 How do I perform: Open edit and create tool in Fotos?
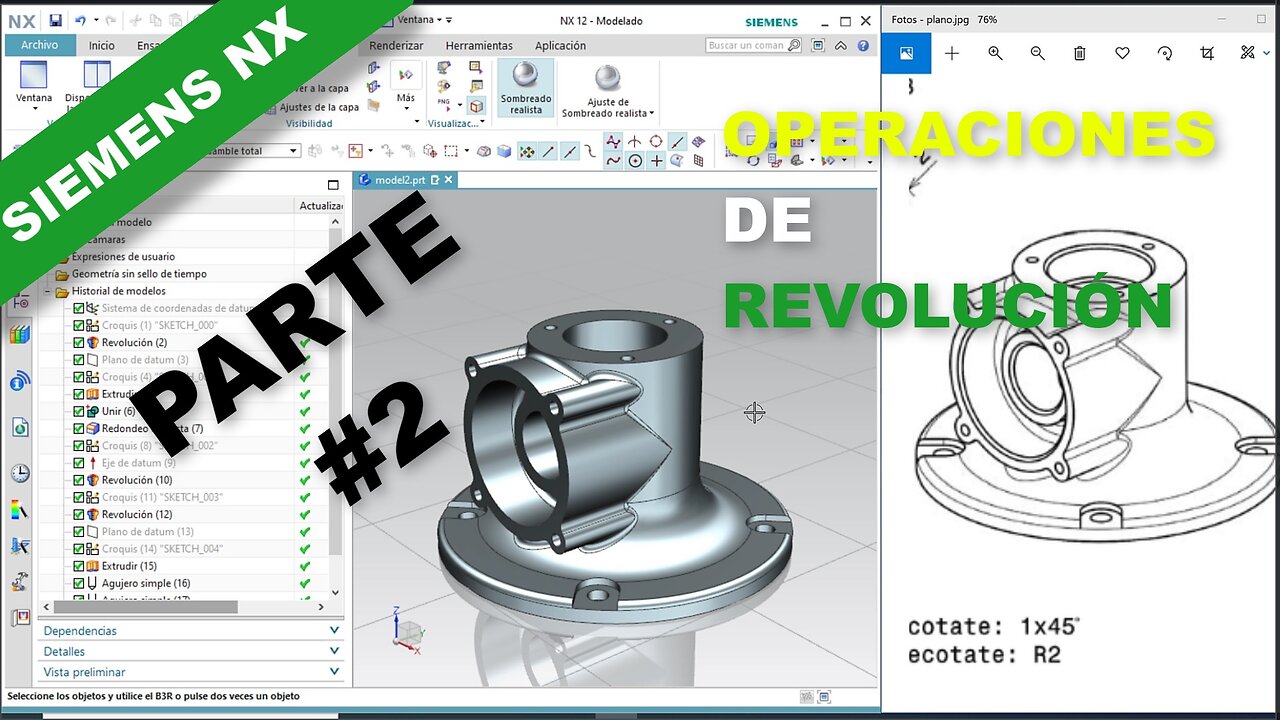pos(1247,53)
